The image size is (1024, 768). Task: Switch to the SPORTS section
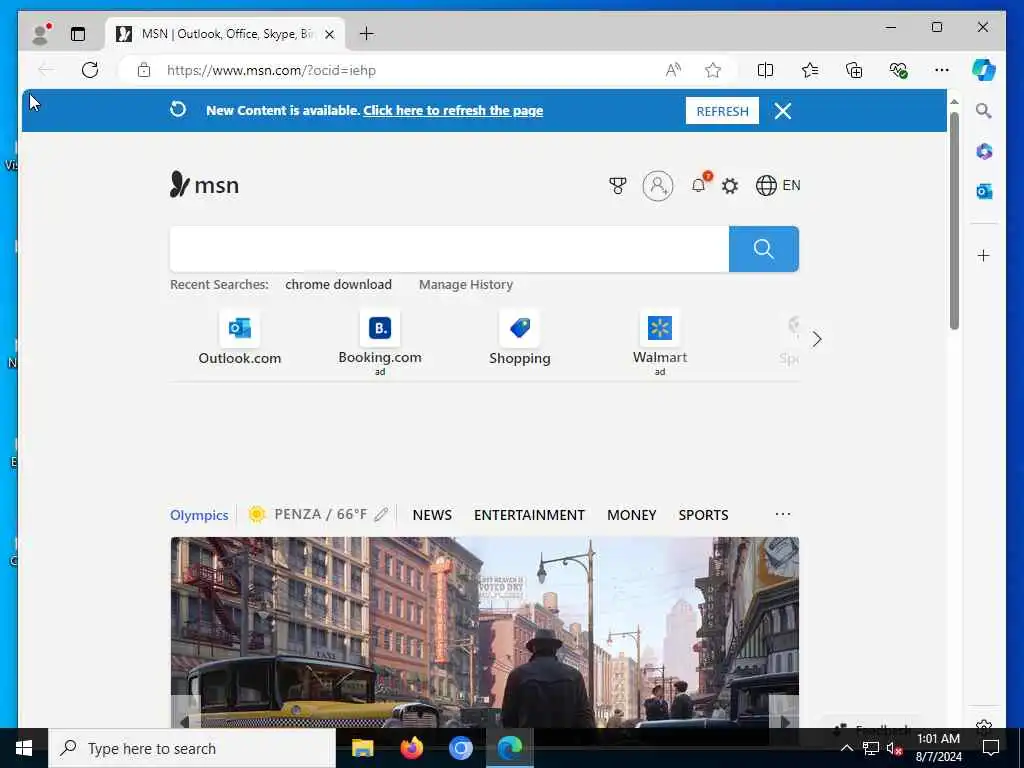[x=703, y=515]
